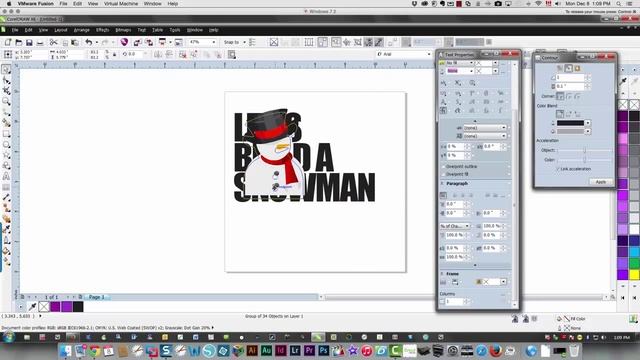Click Apply button in Contour panel
This screenshot has width=640, height=360.
pyautogui.click(x=601, y=182)
